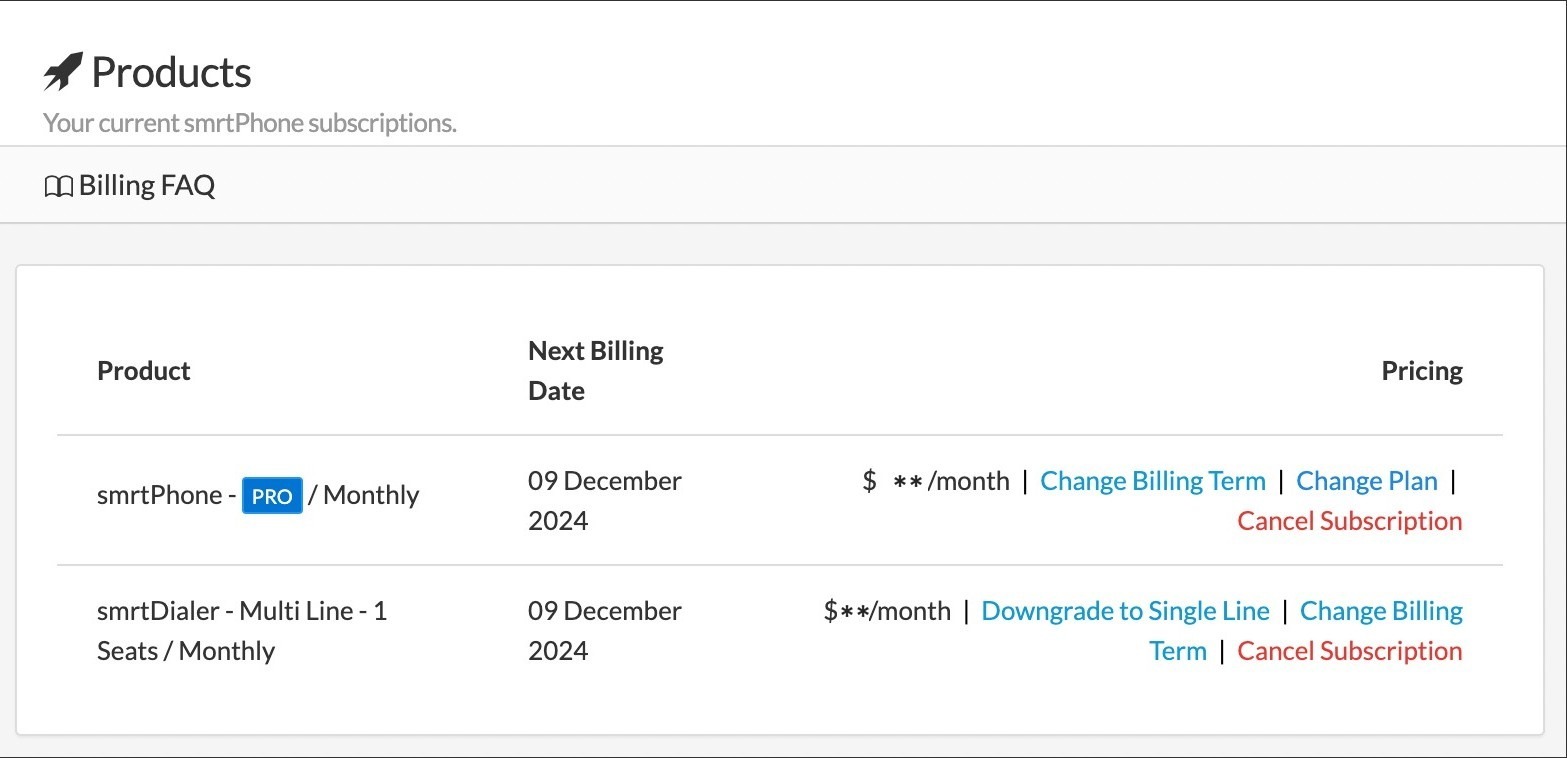
Task: Click the Product column header
Action: pos(144,371)
